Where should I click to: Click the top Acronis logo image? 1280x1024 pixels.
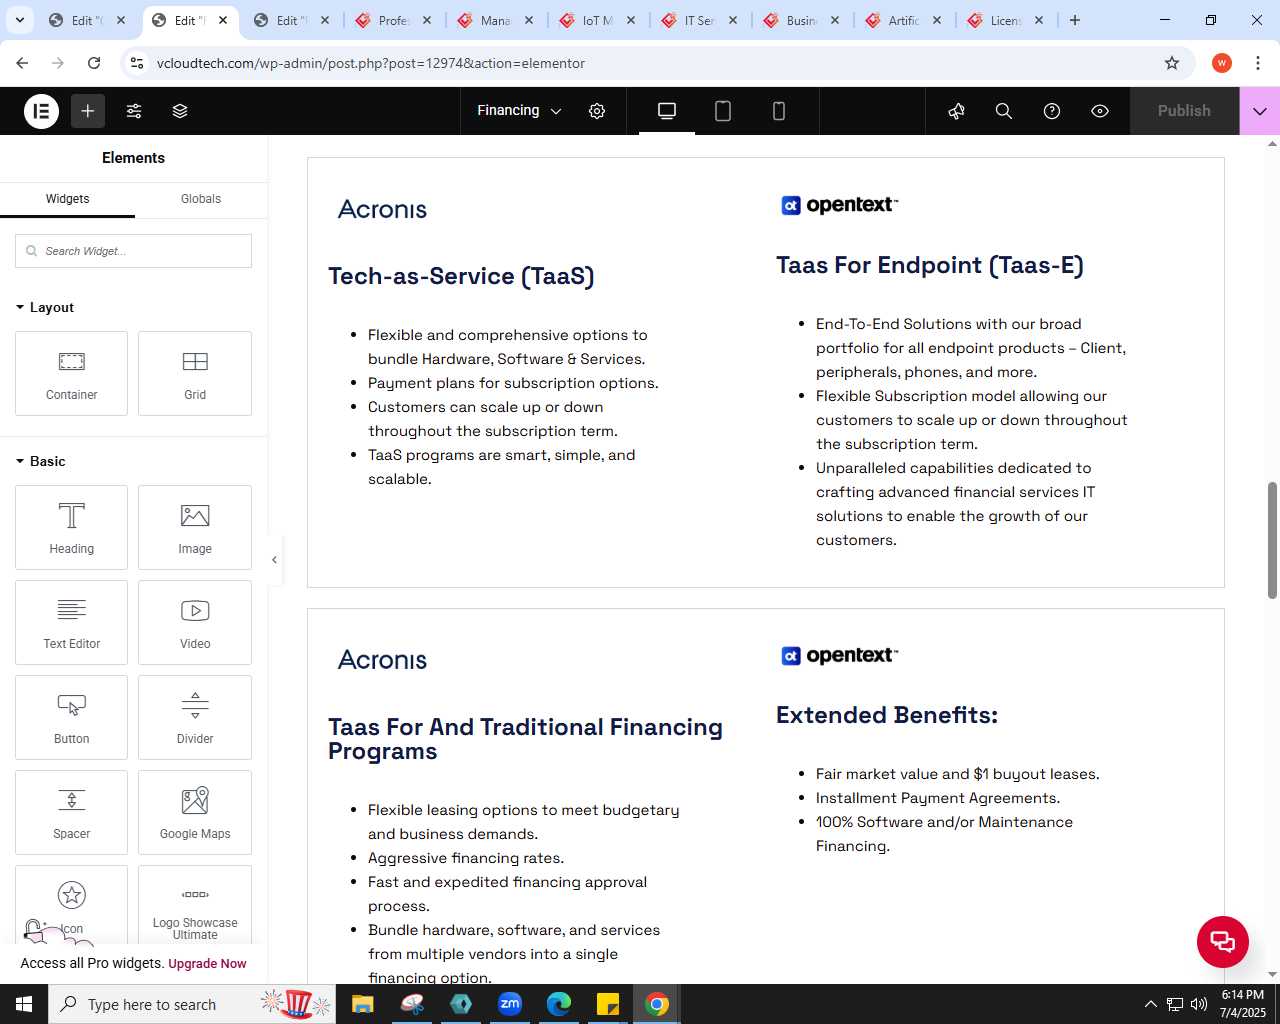click(383, 209)
